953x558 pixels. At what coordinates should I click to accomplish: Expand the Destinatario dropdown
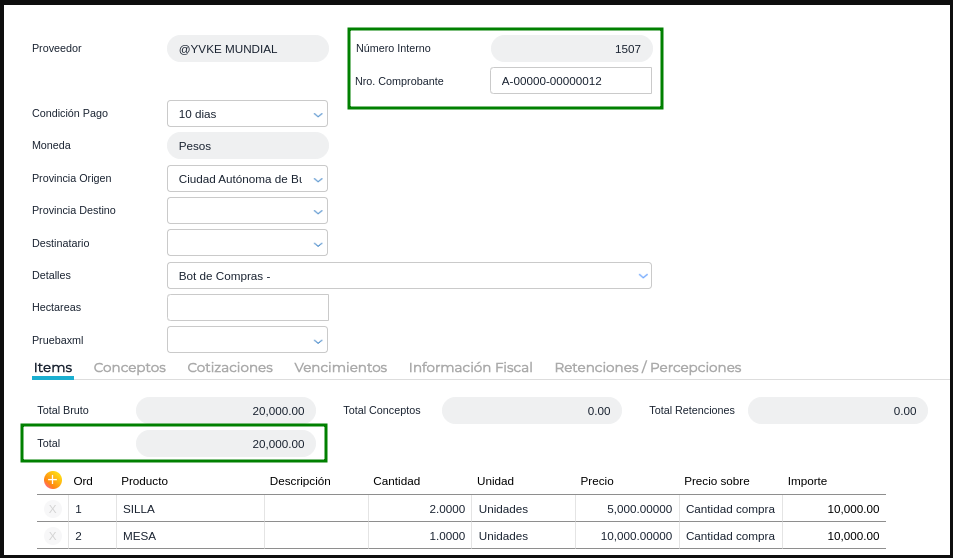click(247, 243)
